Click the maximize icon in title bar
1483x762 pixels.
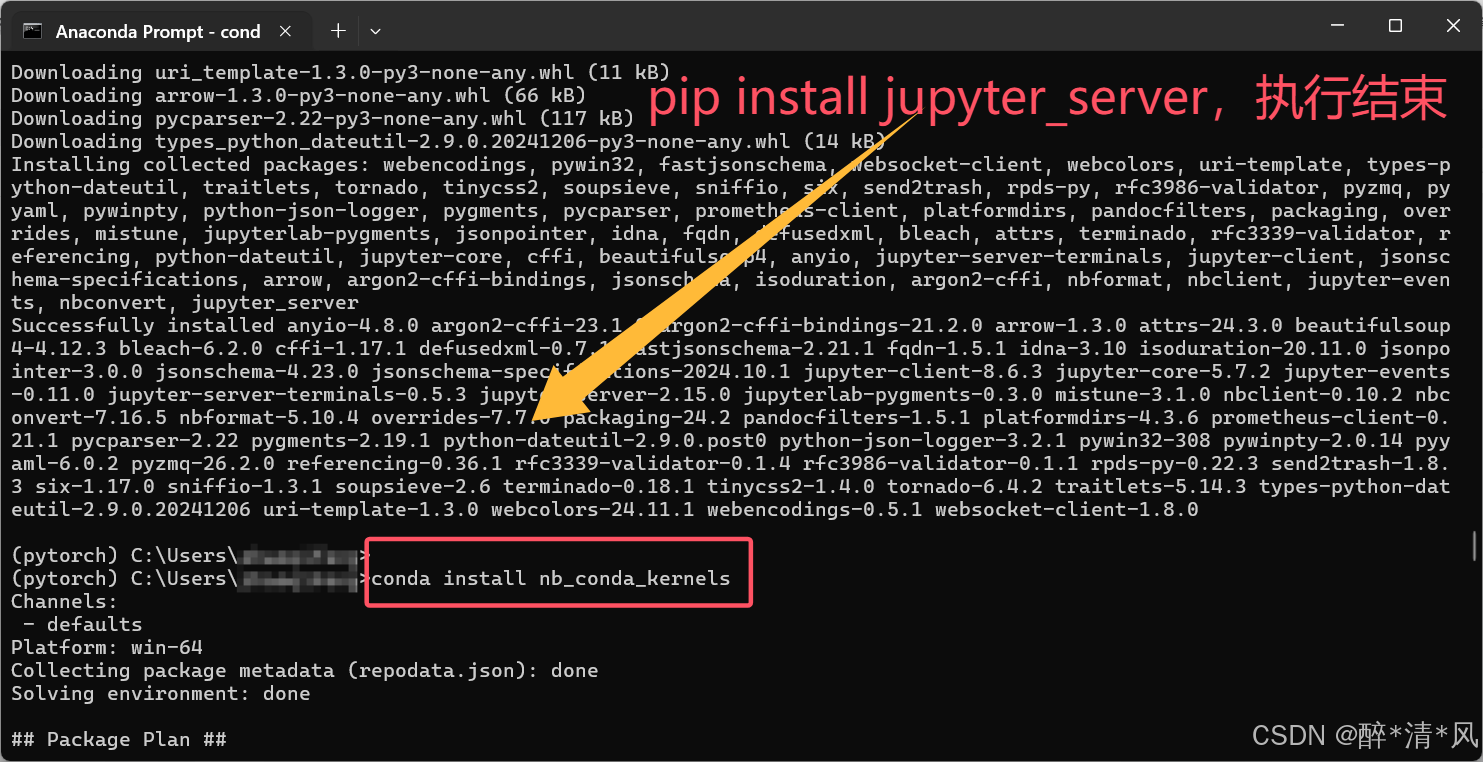(1394, 25)
